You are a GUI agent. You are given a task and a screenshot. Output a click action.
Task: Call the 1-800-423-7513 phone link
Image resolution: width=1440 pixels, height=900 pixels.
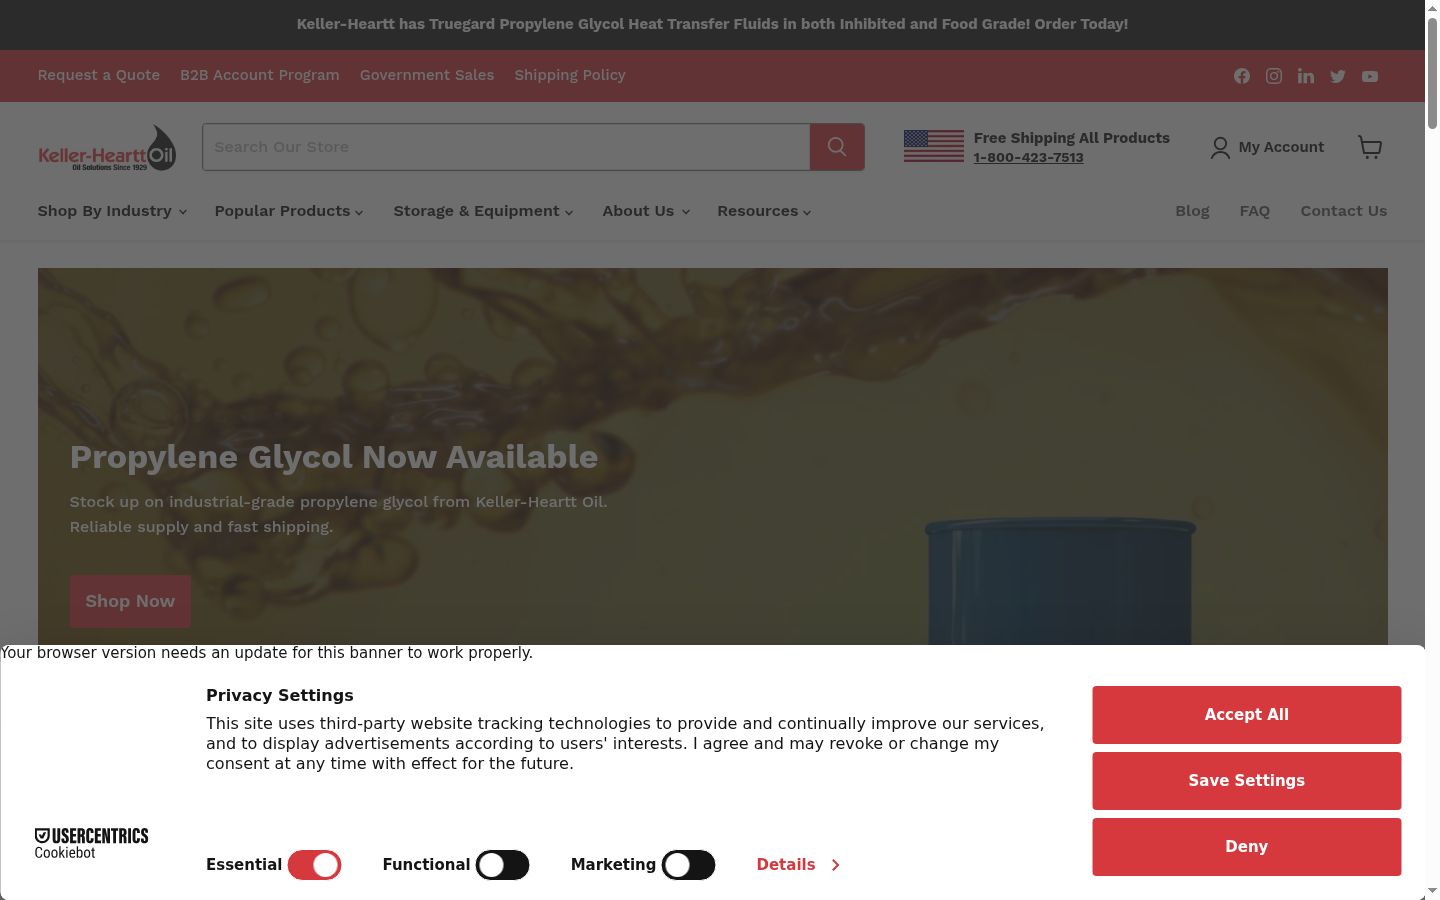[x=1028, y=158]
